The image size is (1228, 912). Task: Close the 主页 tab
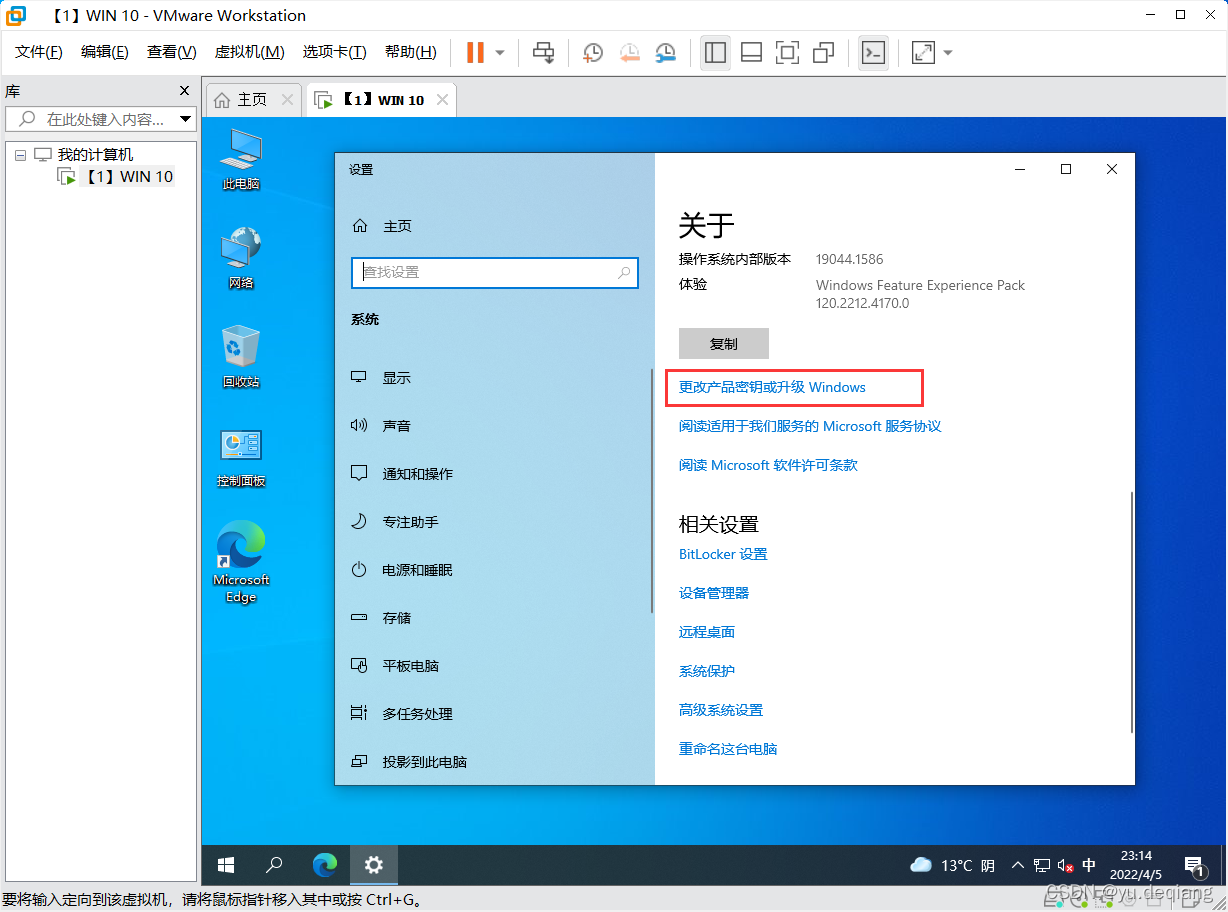pos(288,100)
